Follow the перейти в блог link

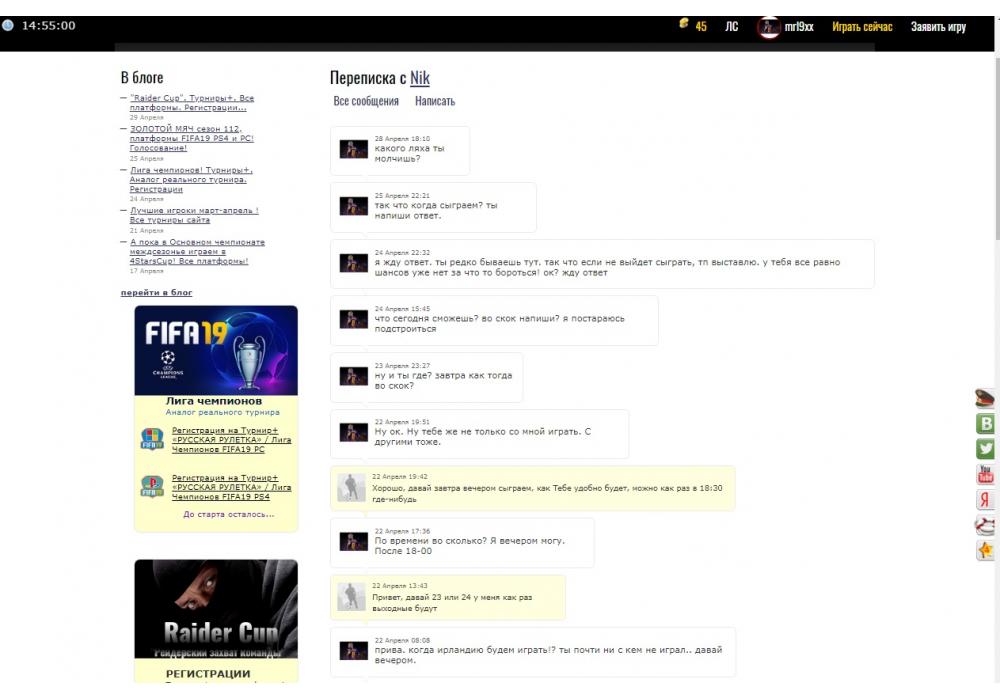(156, 293)
